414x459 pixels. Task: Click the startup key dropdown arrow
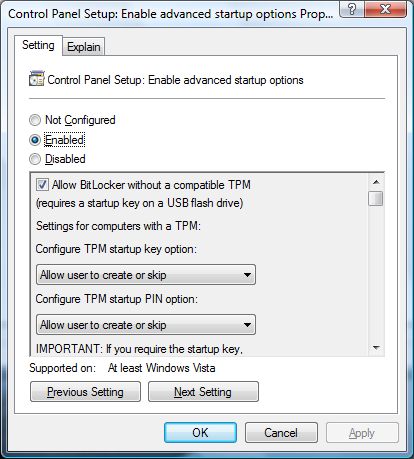[247, 275]
